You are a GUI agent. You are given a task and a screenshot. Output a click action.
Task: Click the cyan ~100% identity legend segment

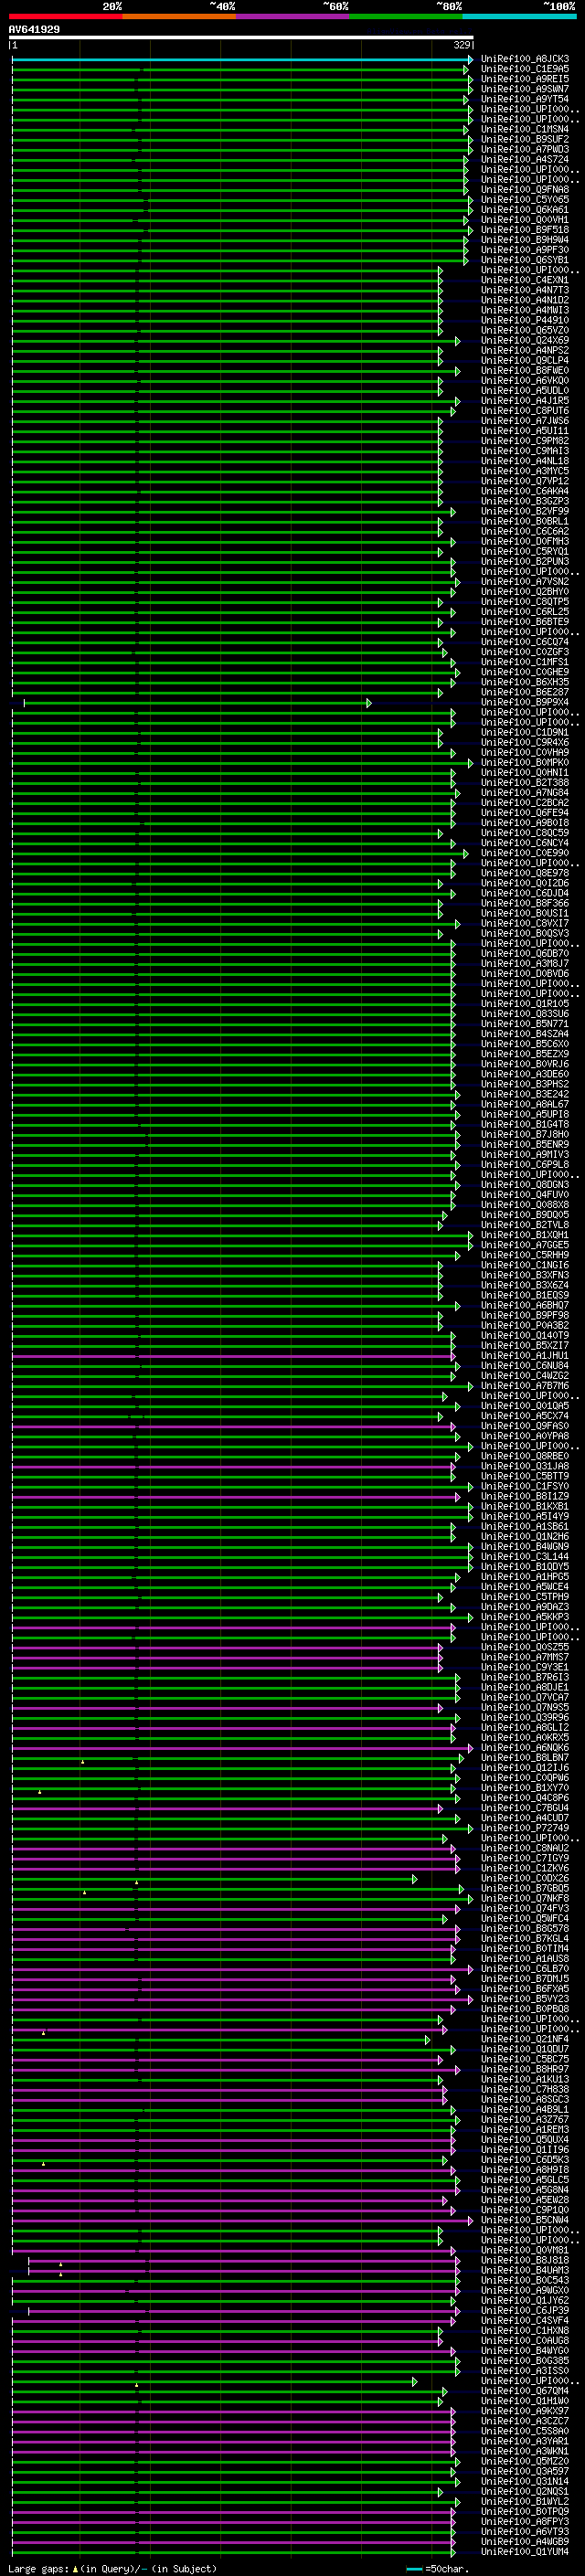click(x=520, y=16)
